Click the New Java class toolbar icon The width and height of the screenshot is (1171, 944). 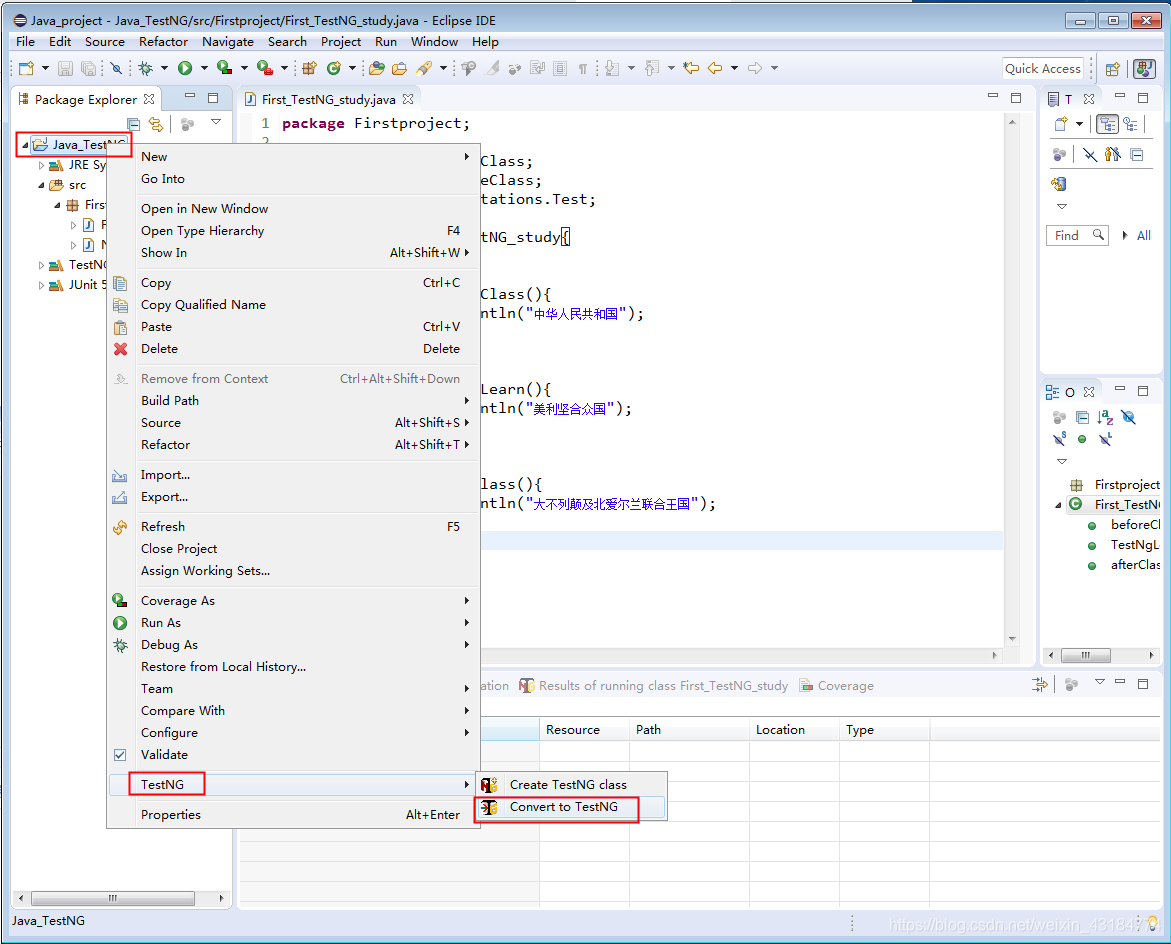334,68
